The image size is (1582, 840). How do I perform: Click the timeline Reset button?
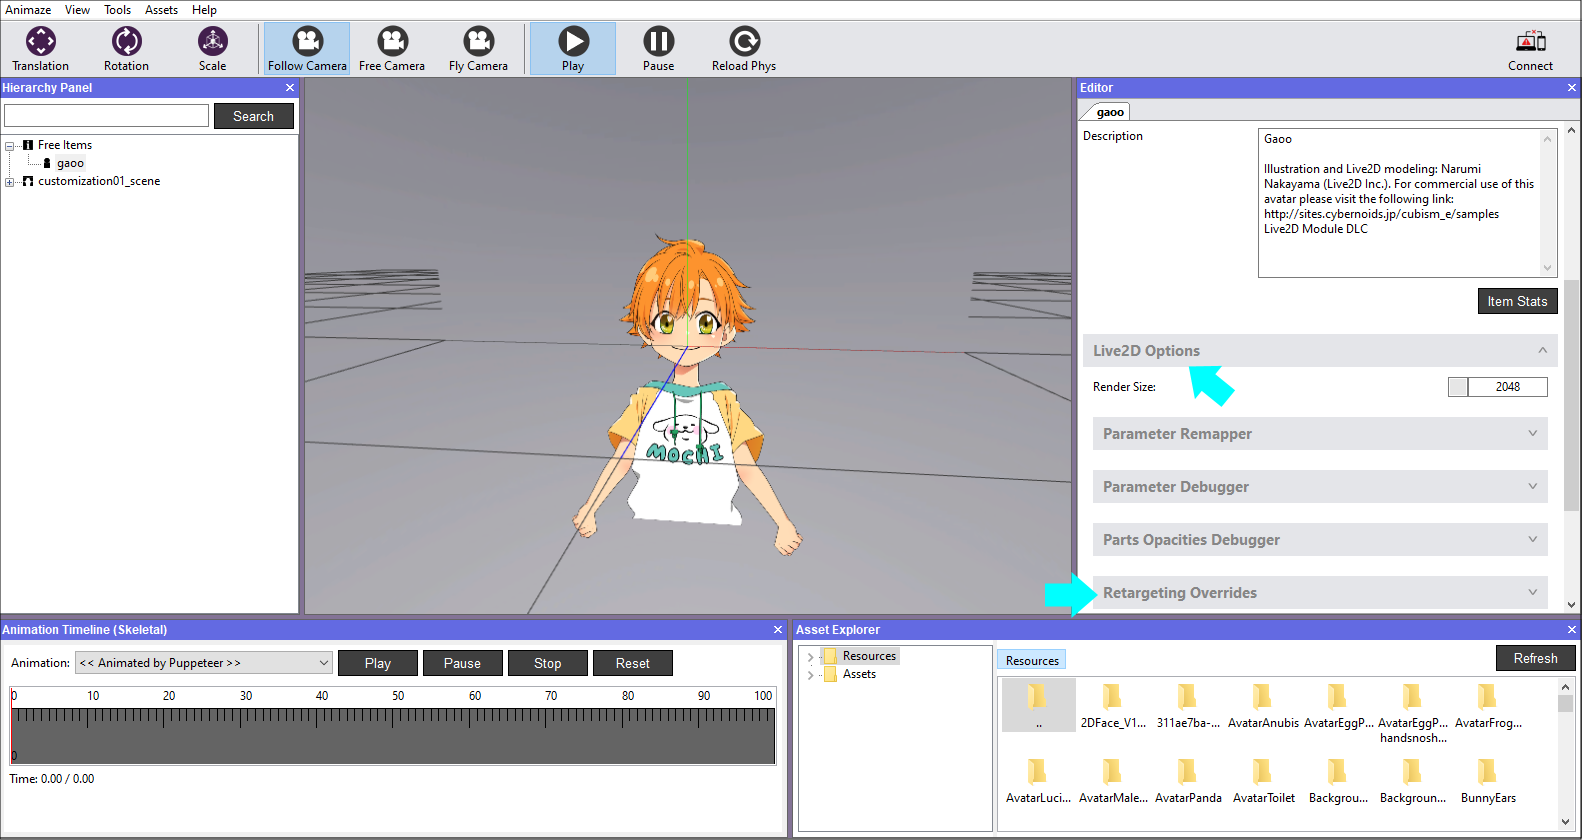tap(632, 663)
